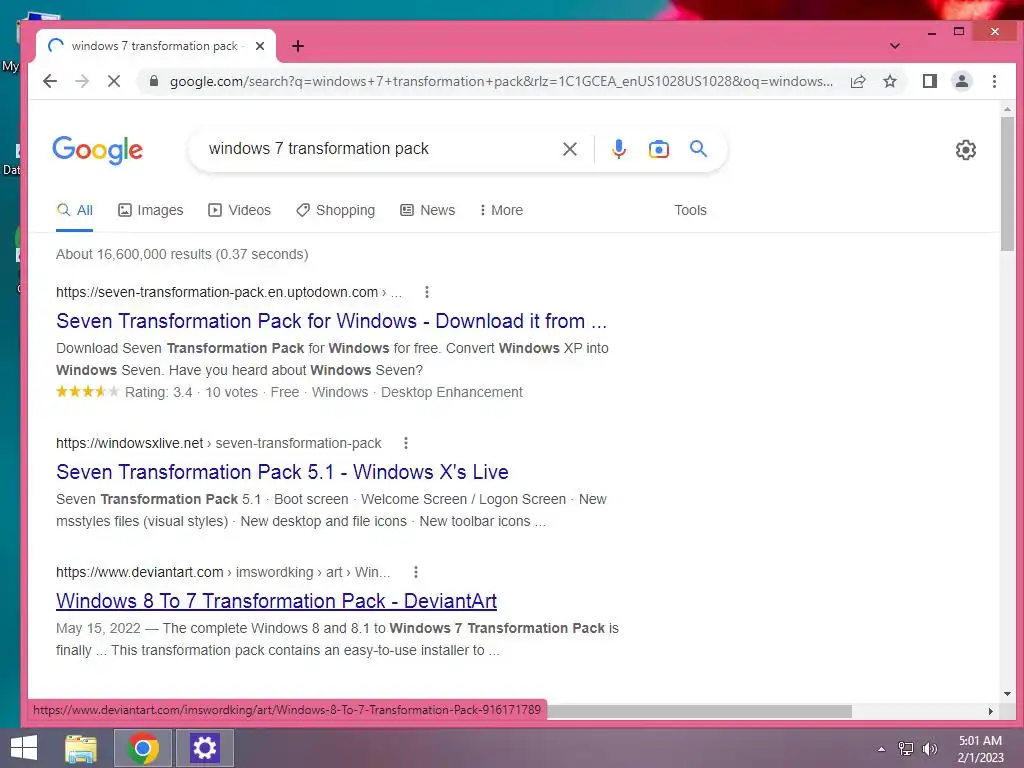Viewport: 1024px width, 768px height.
Task: Start voice search with microphone
Action: (618, 149)
